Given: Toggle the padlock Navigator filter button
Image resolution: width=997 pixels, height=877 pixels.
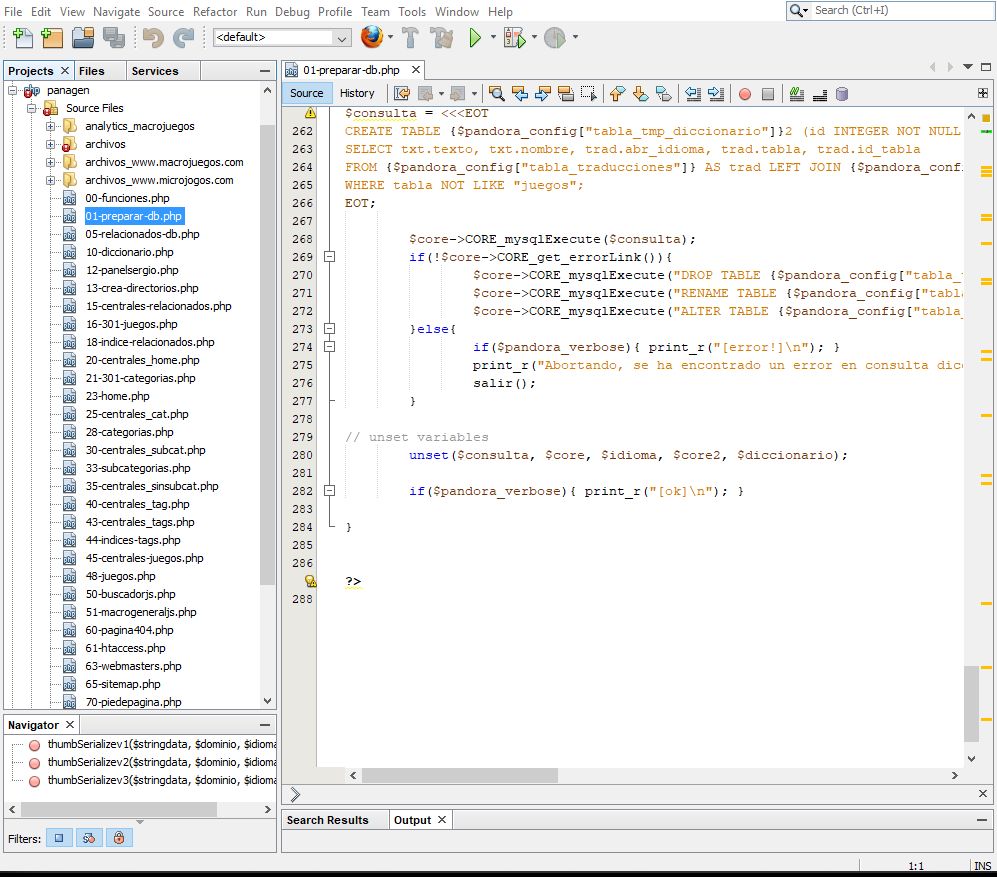Looking at the screenshot, I should pos(119,838).
